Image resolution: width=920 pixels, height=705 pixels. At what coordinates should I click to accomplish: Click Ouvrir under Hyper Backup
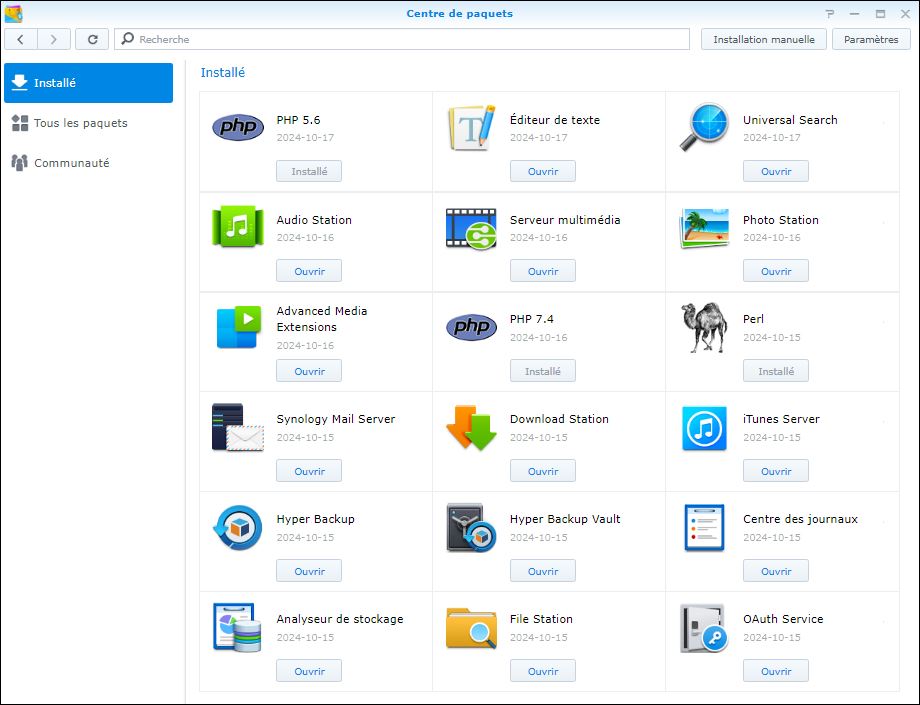pos(309,571)
